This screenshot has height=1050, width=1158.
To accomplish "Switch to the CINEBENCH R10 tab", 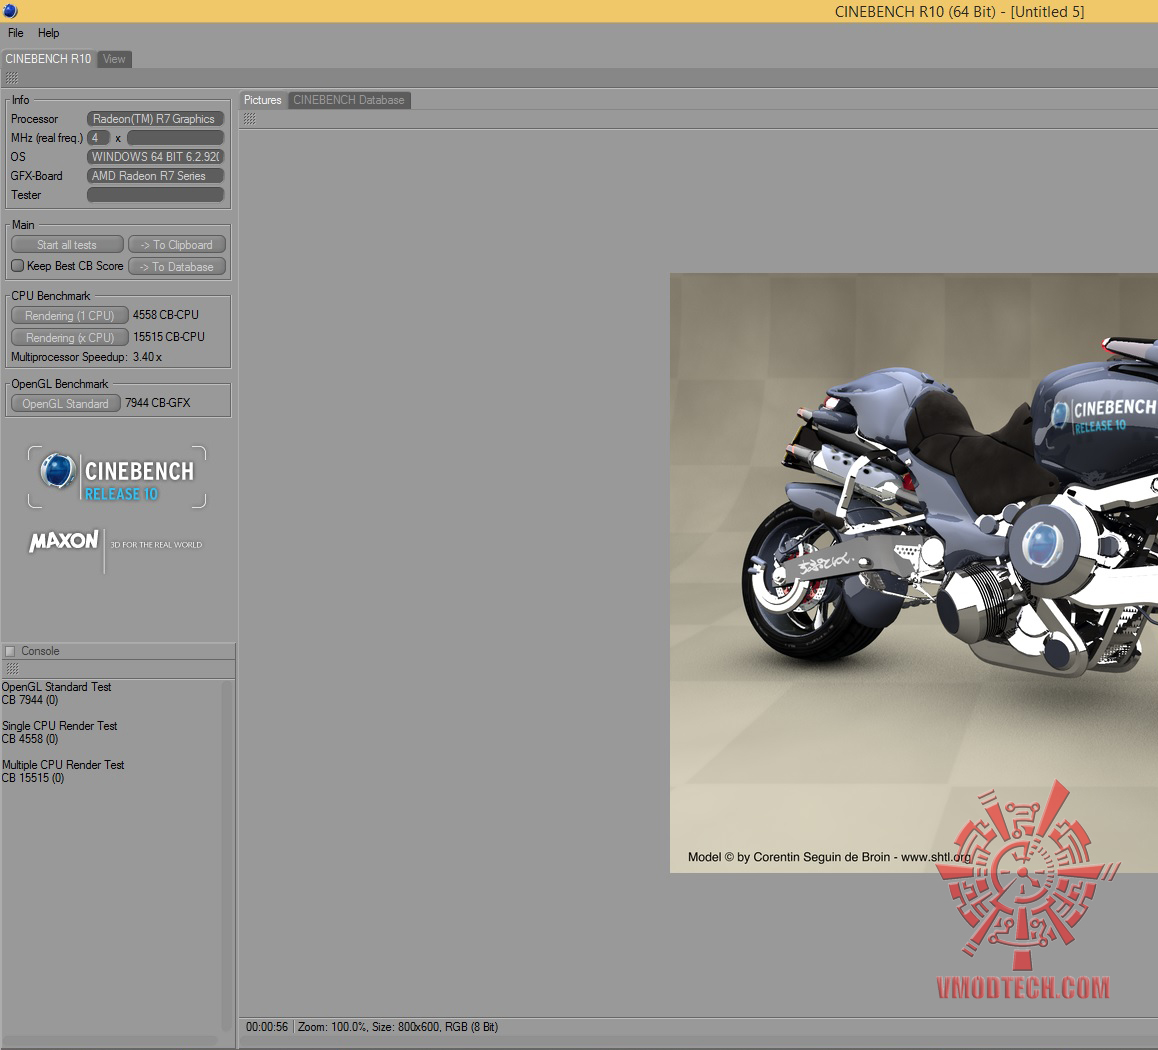I will [x=48, y=59].
